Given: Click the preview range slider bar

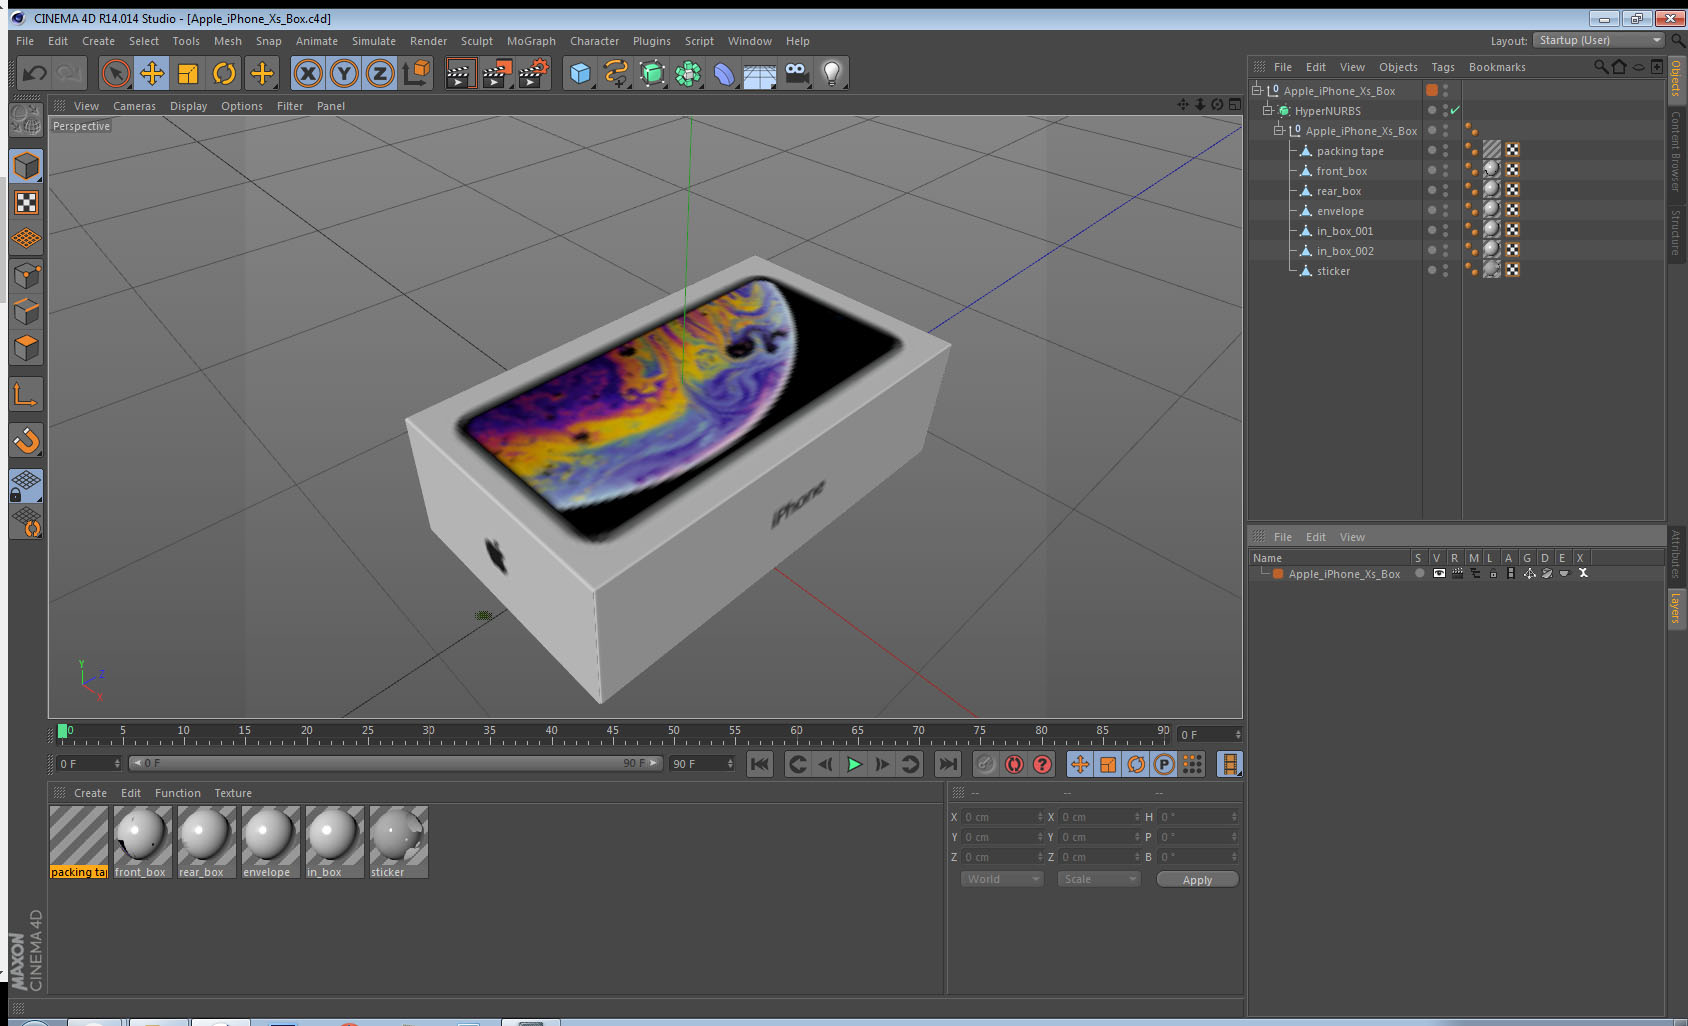Looking at the screenshot, I should pyautogui.click(x=395, y=763).
